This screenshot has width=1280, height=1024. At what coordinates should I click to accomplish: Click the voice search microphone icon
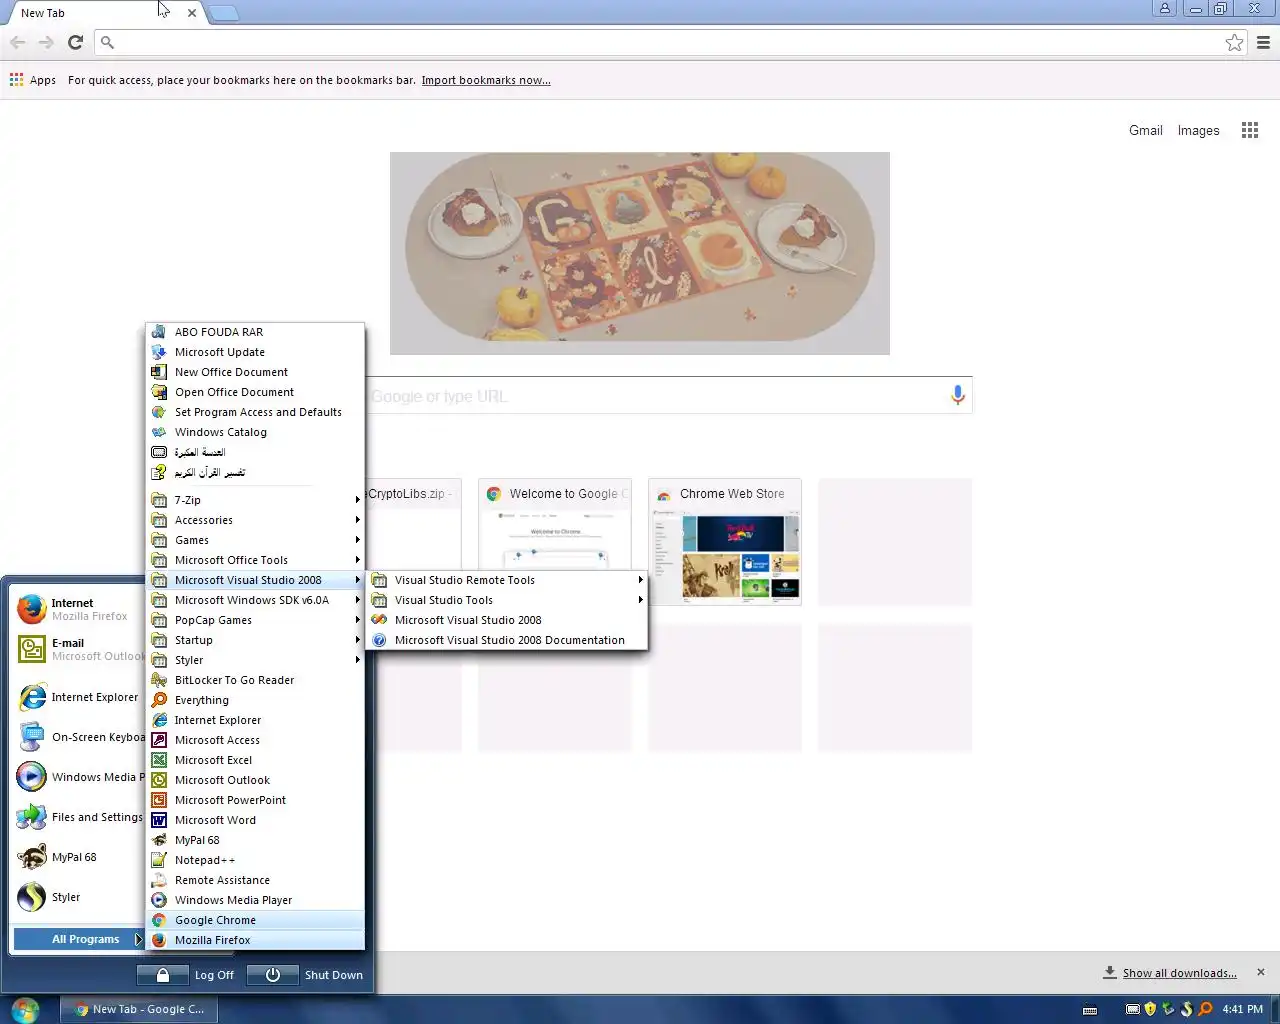click(957, 395)
